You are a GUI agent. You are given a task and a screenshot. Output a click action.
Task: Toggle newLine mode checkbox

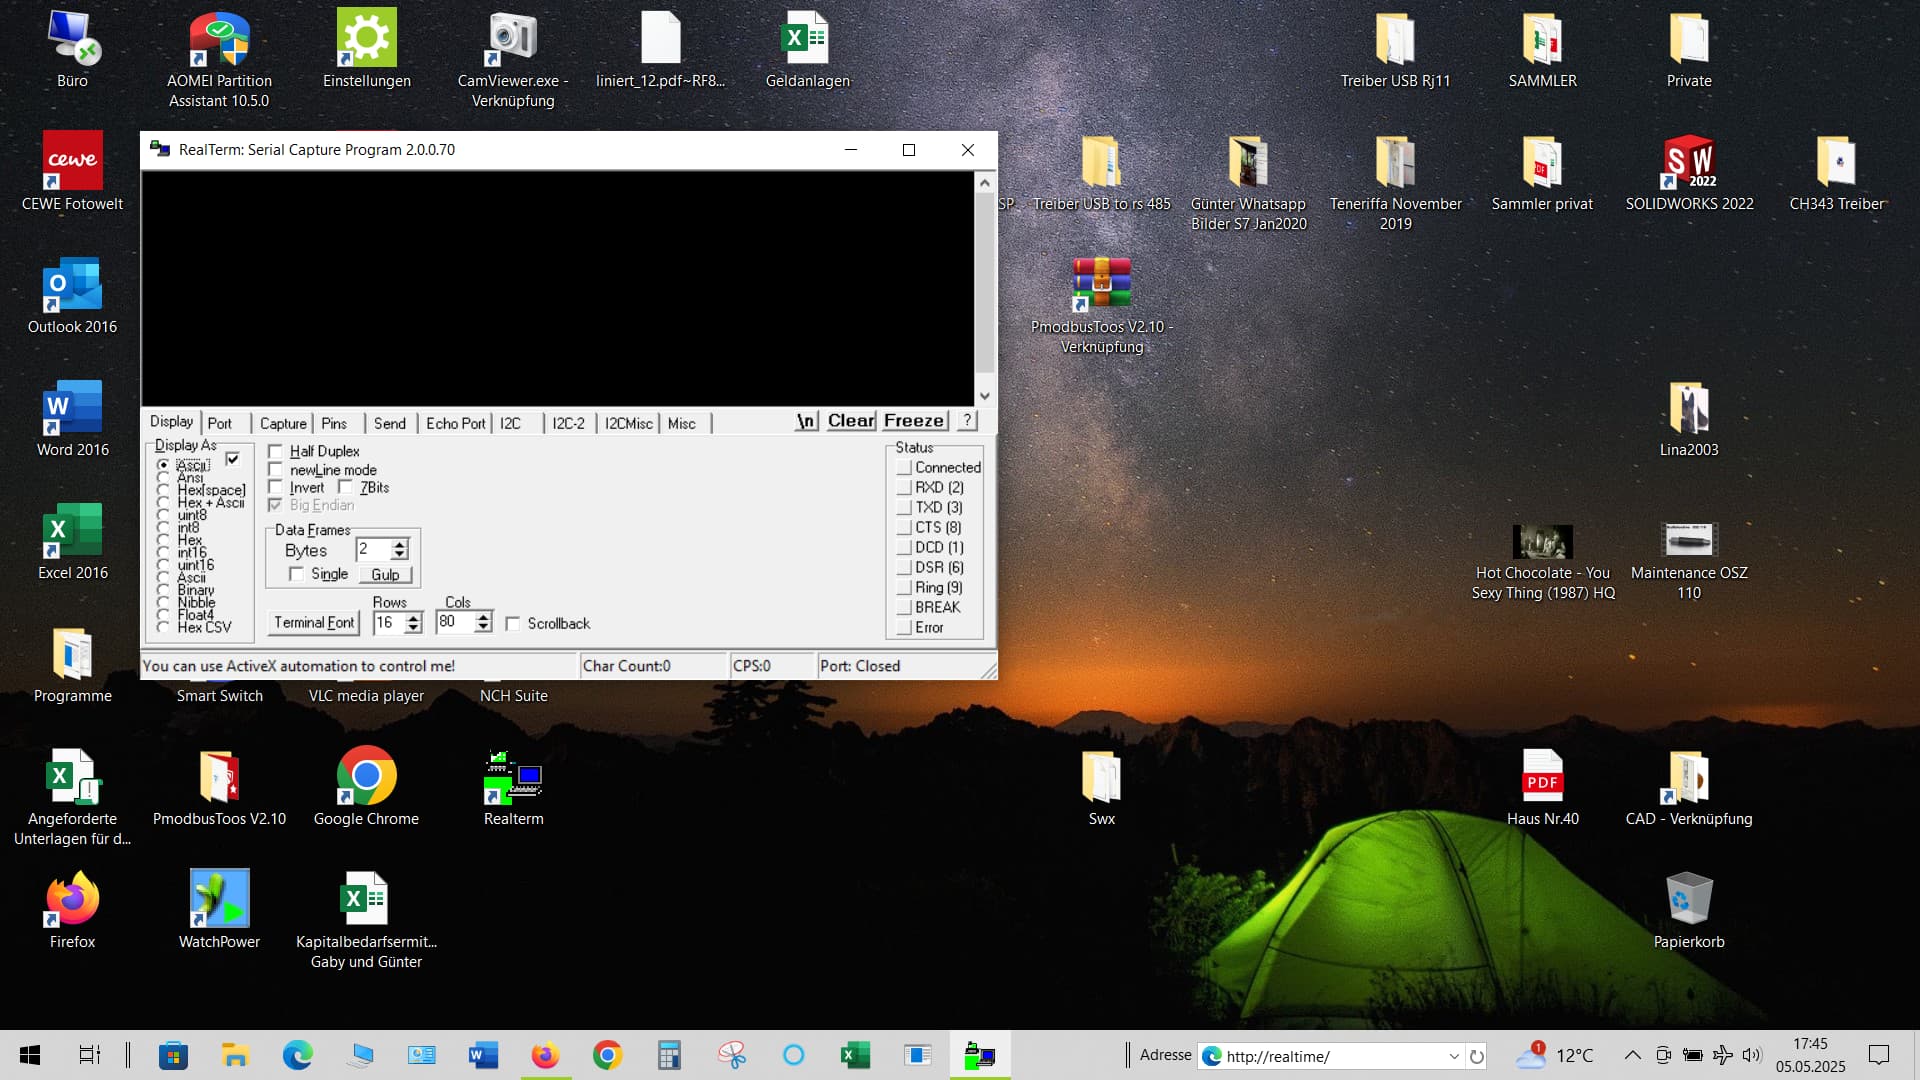pos(276,470)
